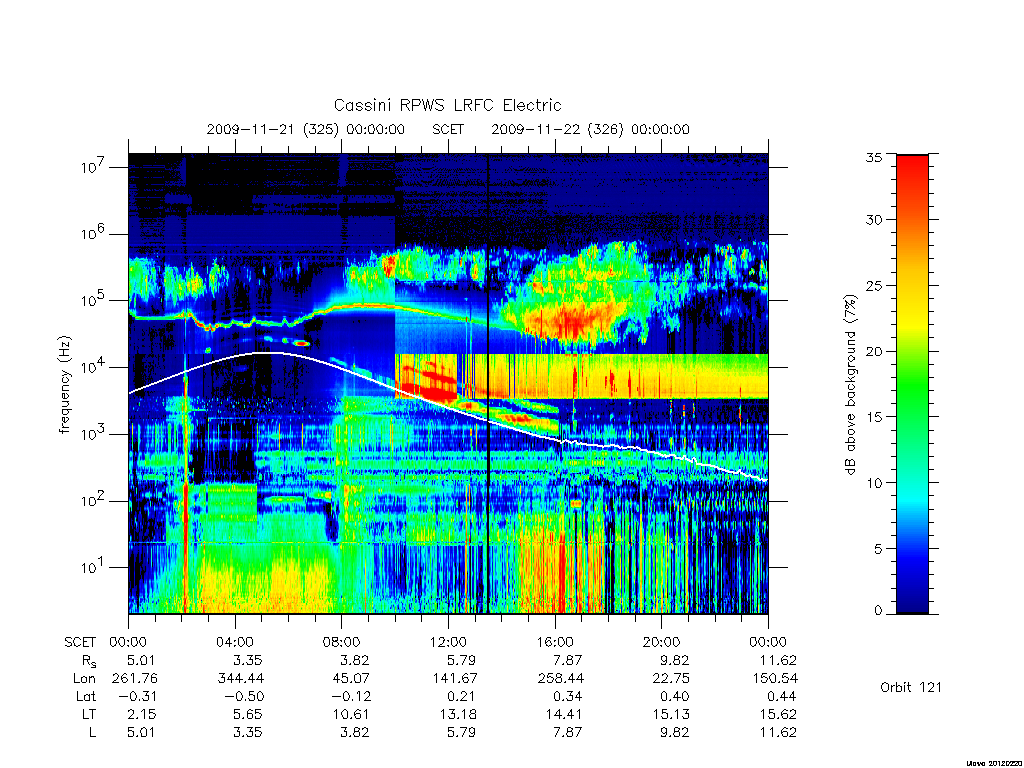Click the Lat value -0.50
The height and width of the screenshot is (768, 1024).
coord(245,697)
